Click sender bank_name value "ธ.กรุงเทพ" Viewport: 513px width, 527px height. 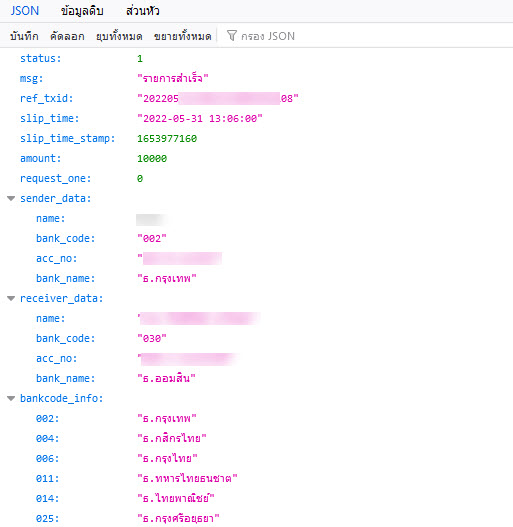(x=167, y=278)
